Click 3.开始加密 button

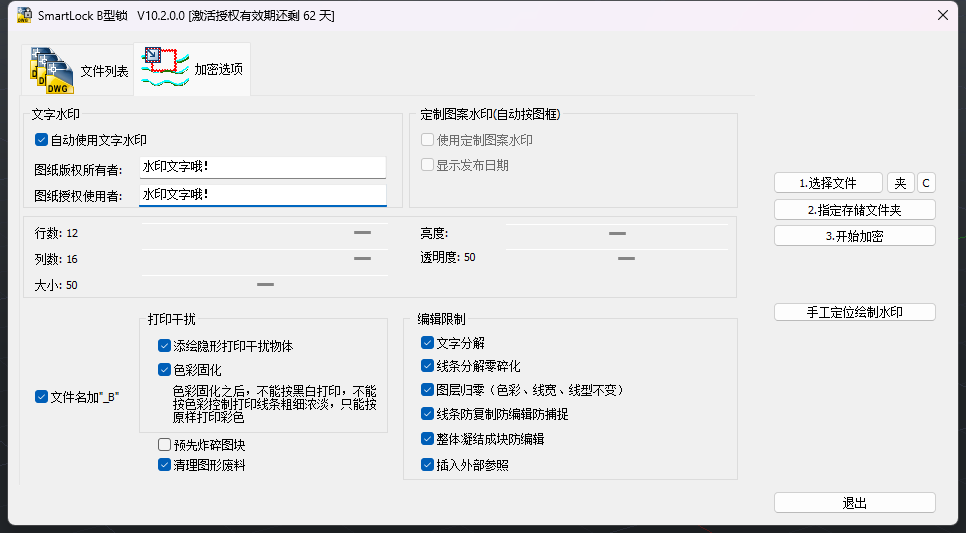click(854, 236)
